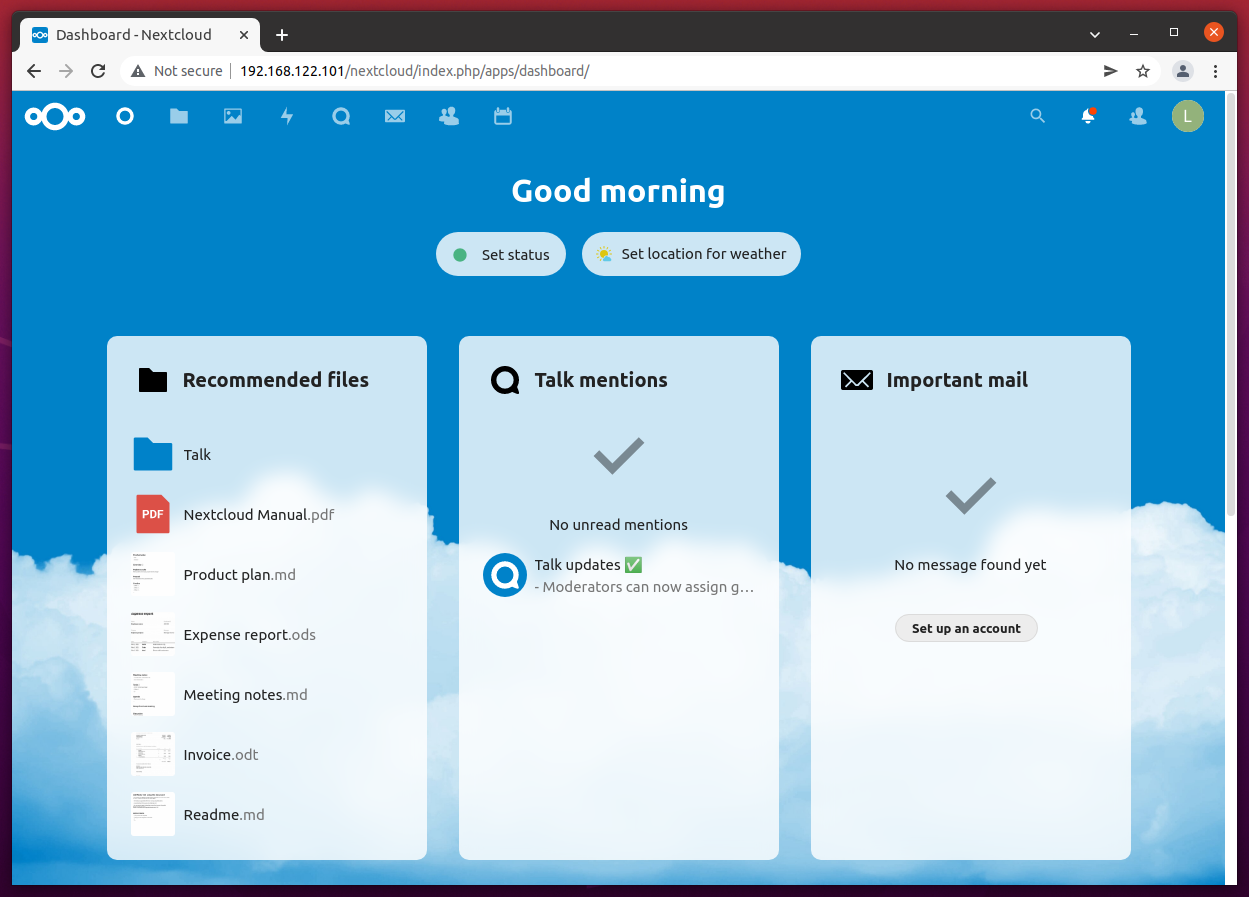Click the Expense report thumbnail
The width and height of the screenshot is (1249, 897).
coord(153,634)
